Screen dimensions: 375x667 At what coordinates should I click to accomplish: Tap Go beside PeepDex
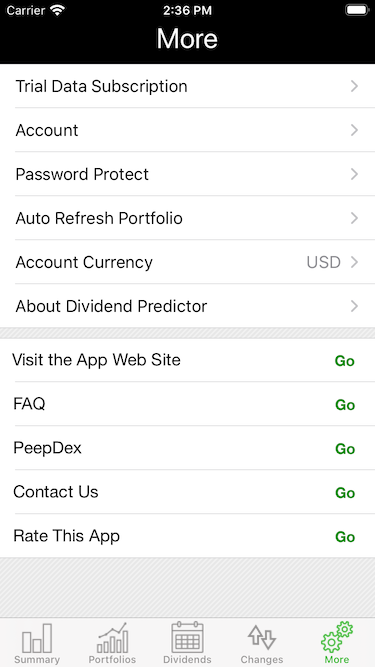tap(345, 449)
